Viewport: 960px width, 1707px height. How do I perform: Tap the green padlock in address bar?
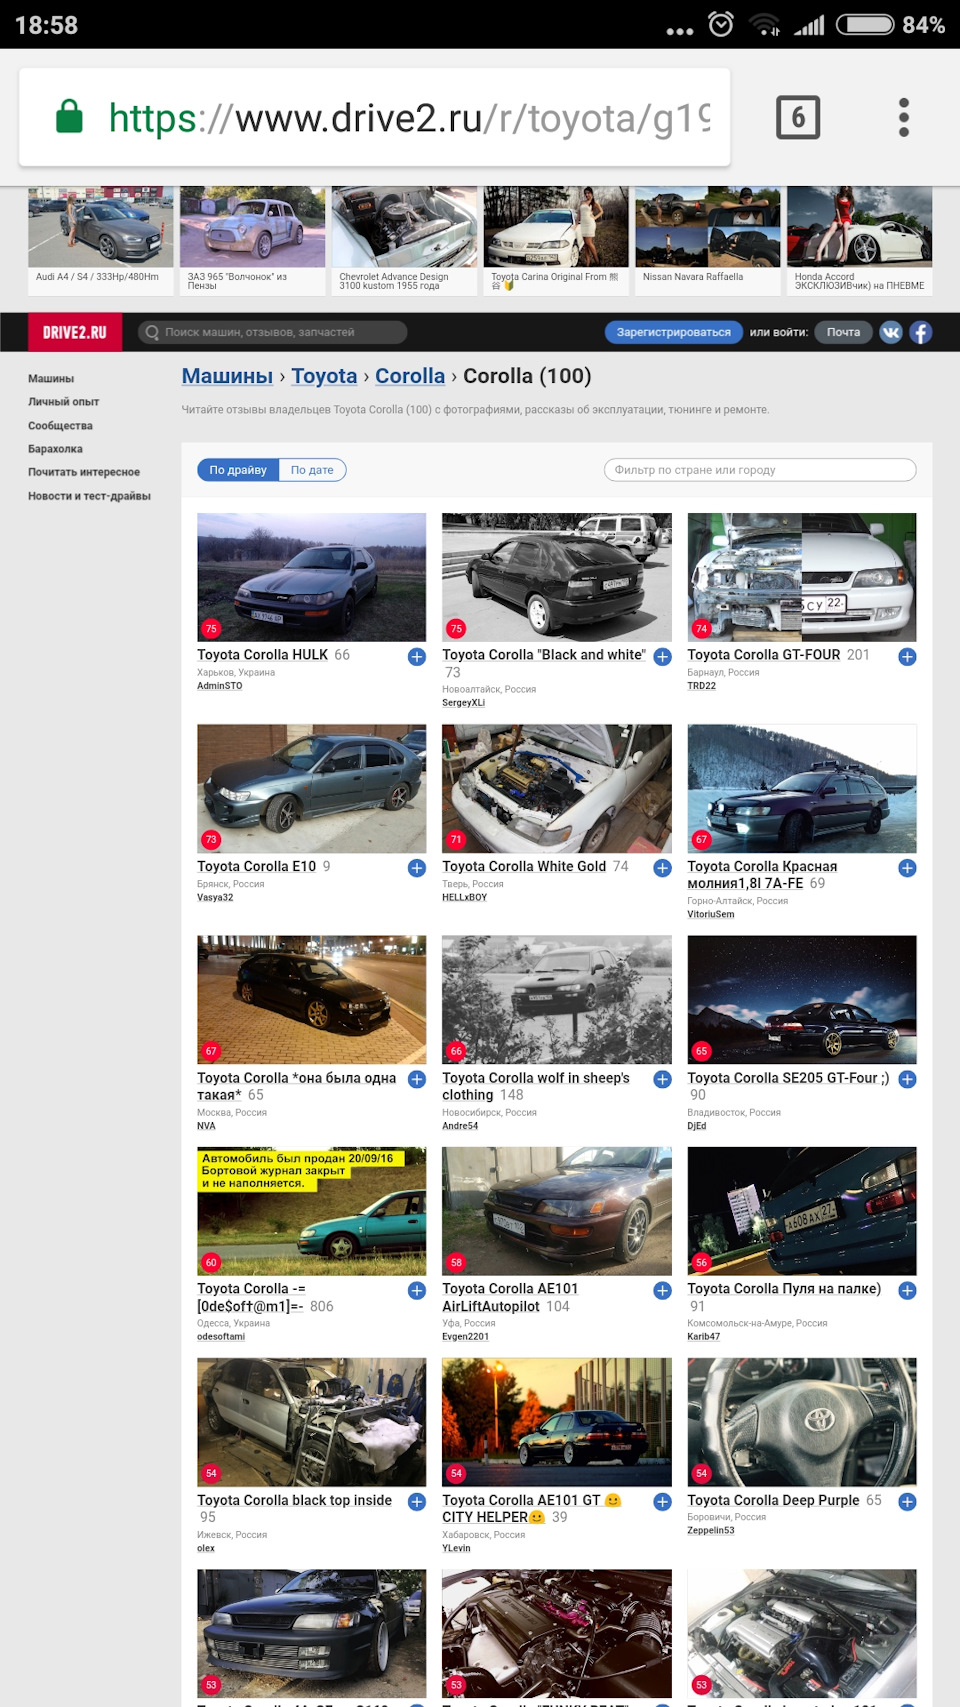pyautogui.click(x=69, y=116)
